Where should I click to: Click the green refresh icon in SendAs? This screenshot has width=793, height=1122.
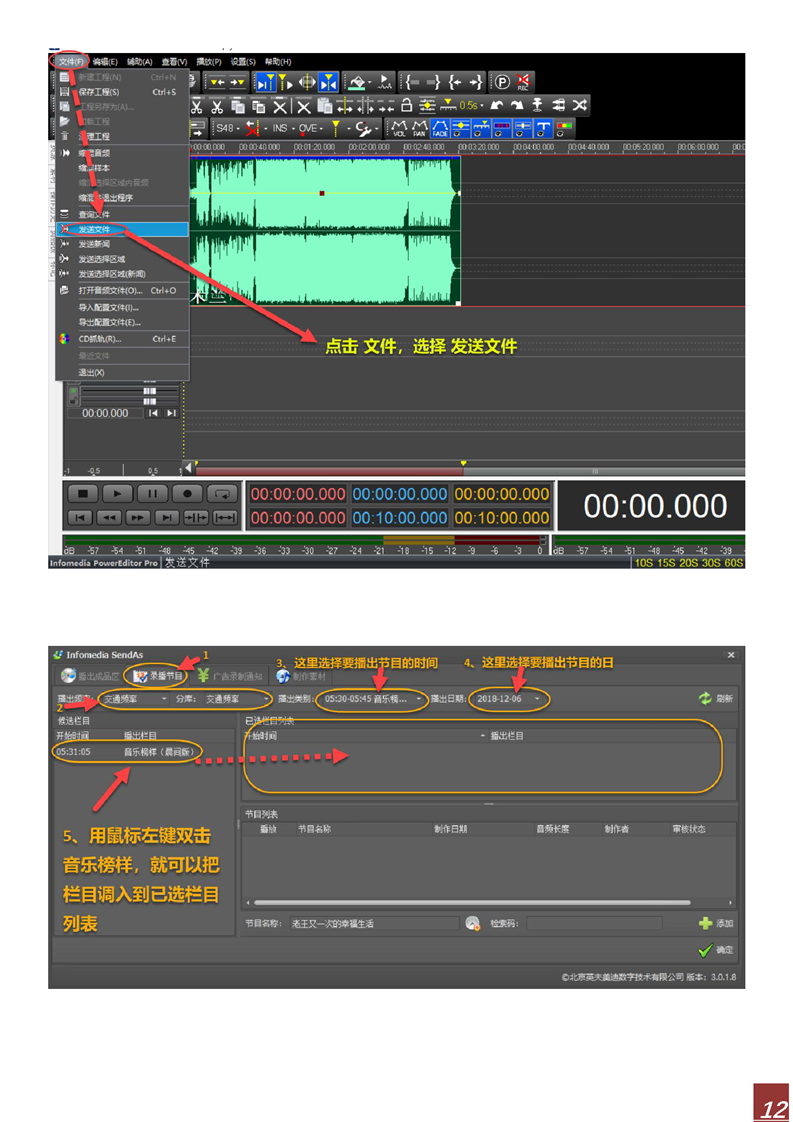705,699
